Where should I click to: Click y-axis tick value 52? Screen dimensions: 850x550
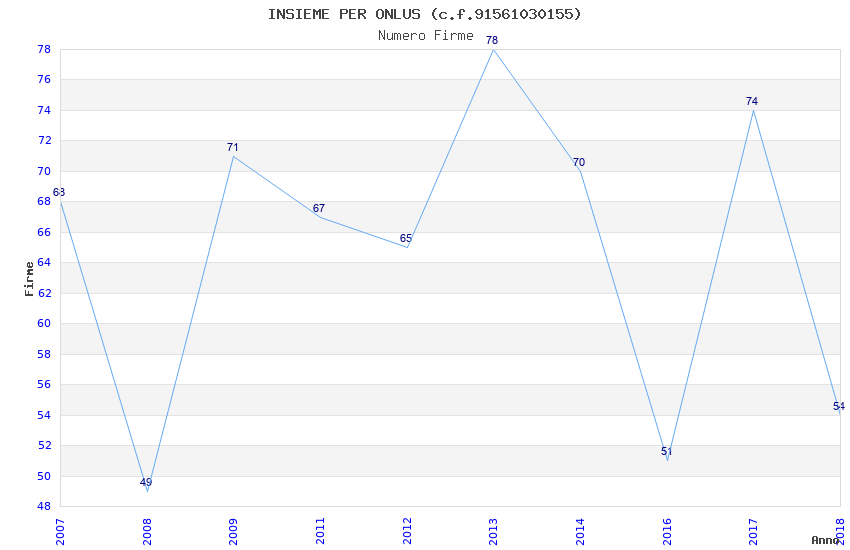pos(44,445)
